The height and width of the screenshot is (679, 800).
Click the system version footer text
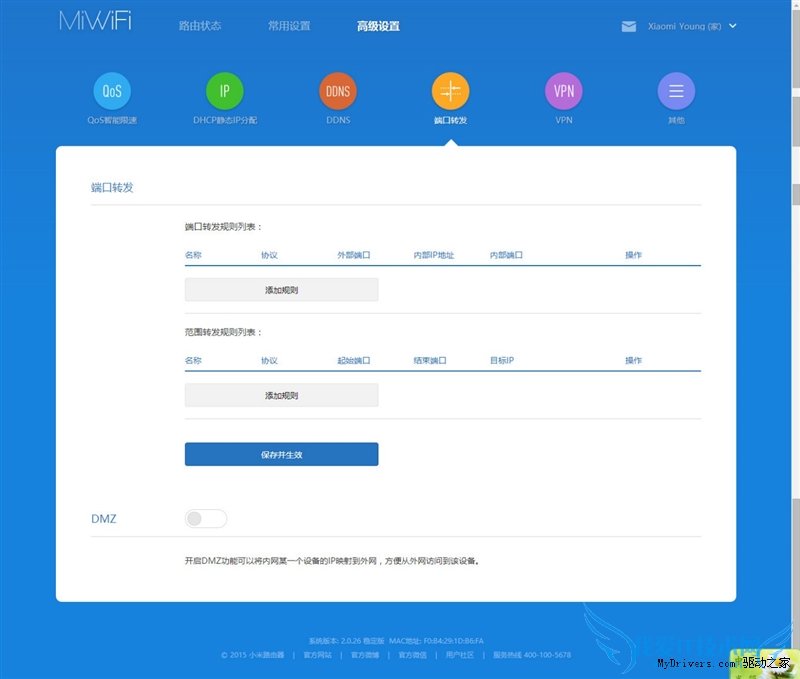coord(346,641)
